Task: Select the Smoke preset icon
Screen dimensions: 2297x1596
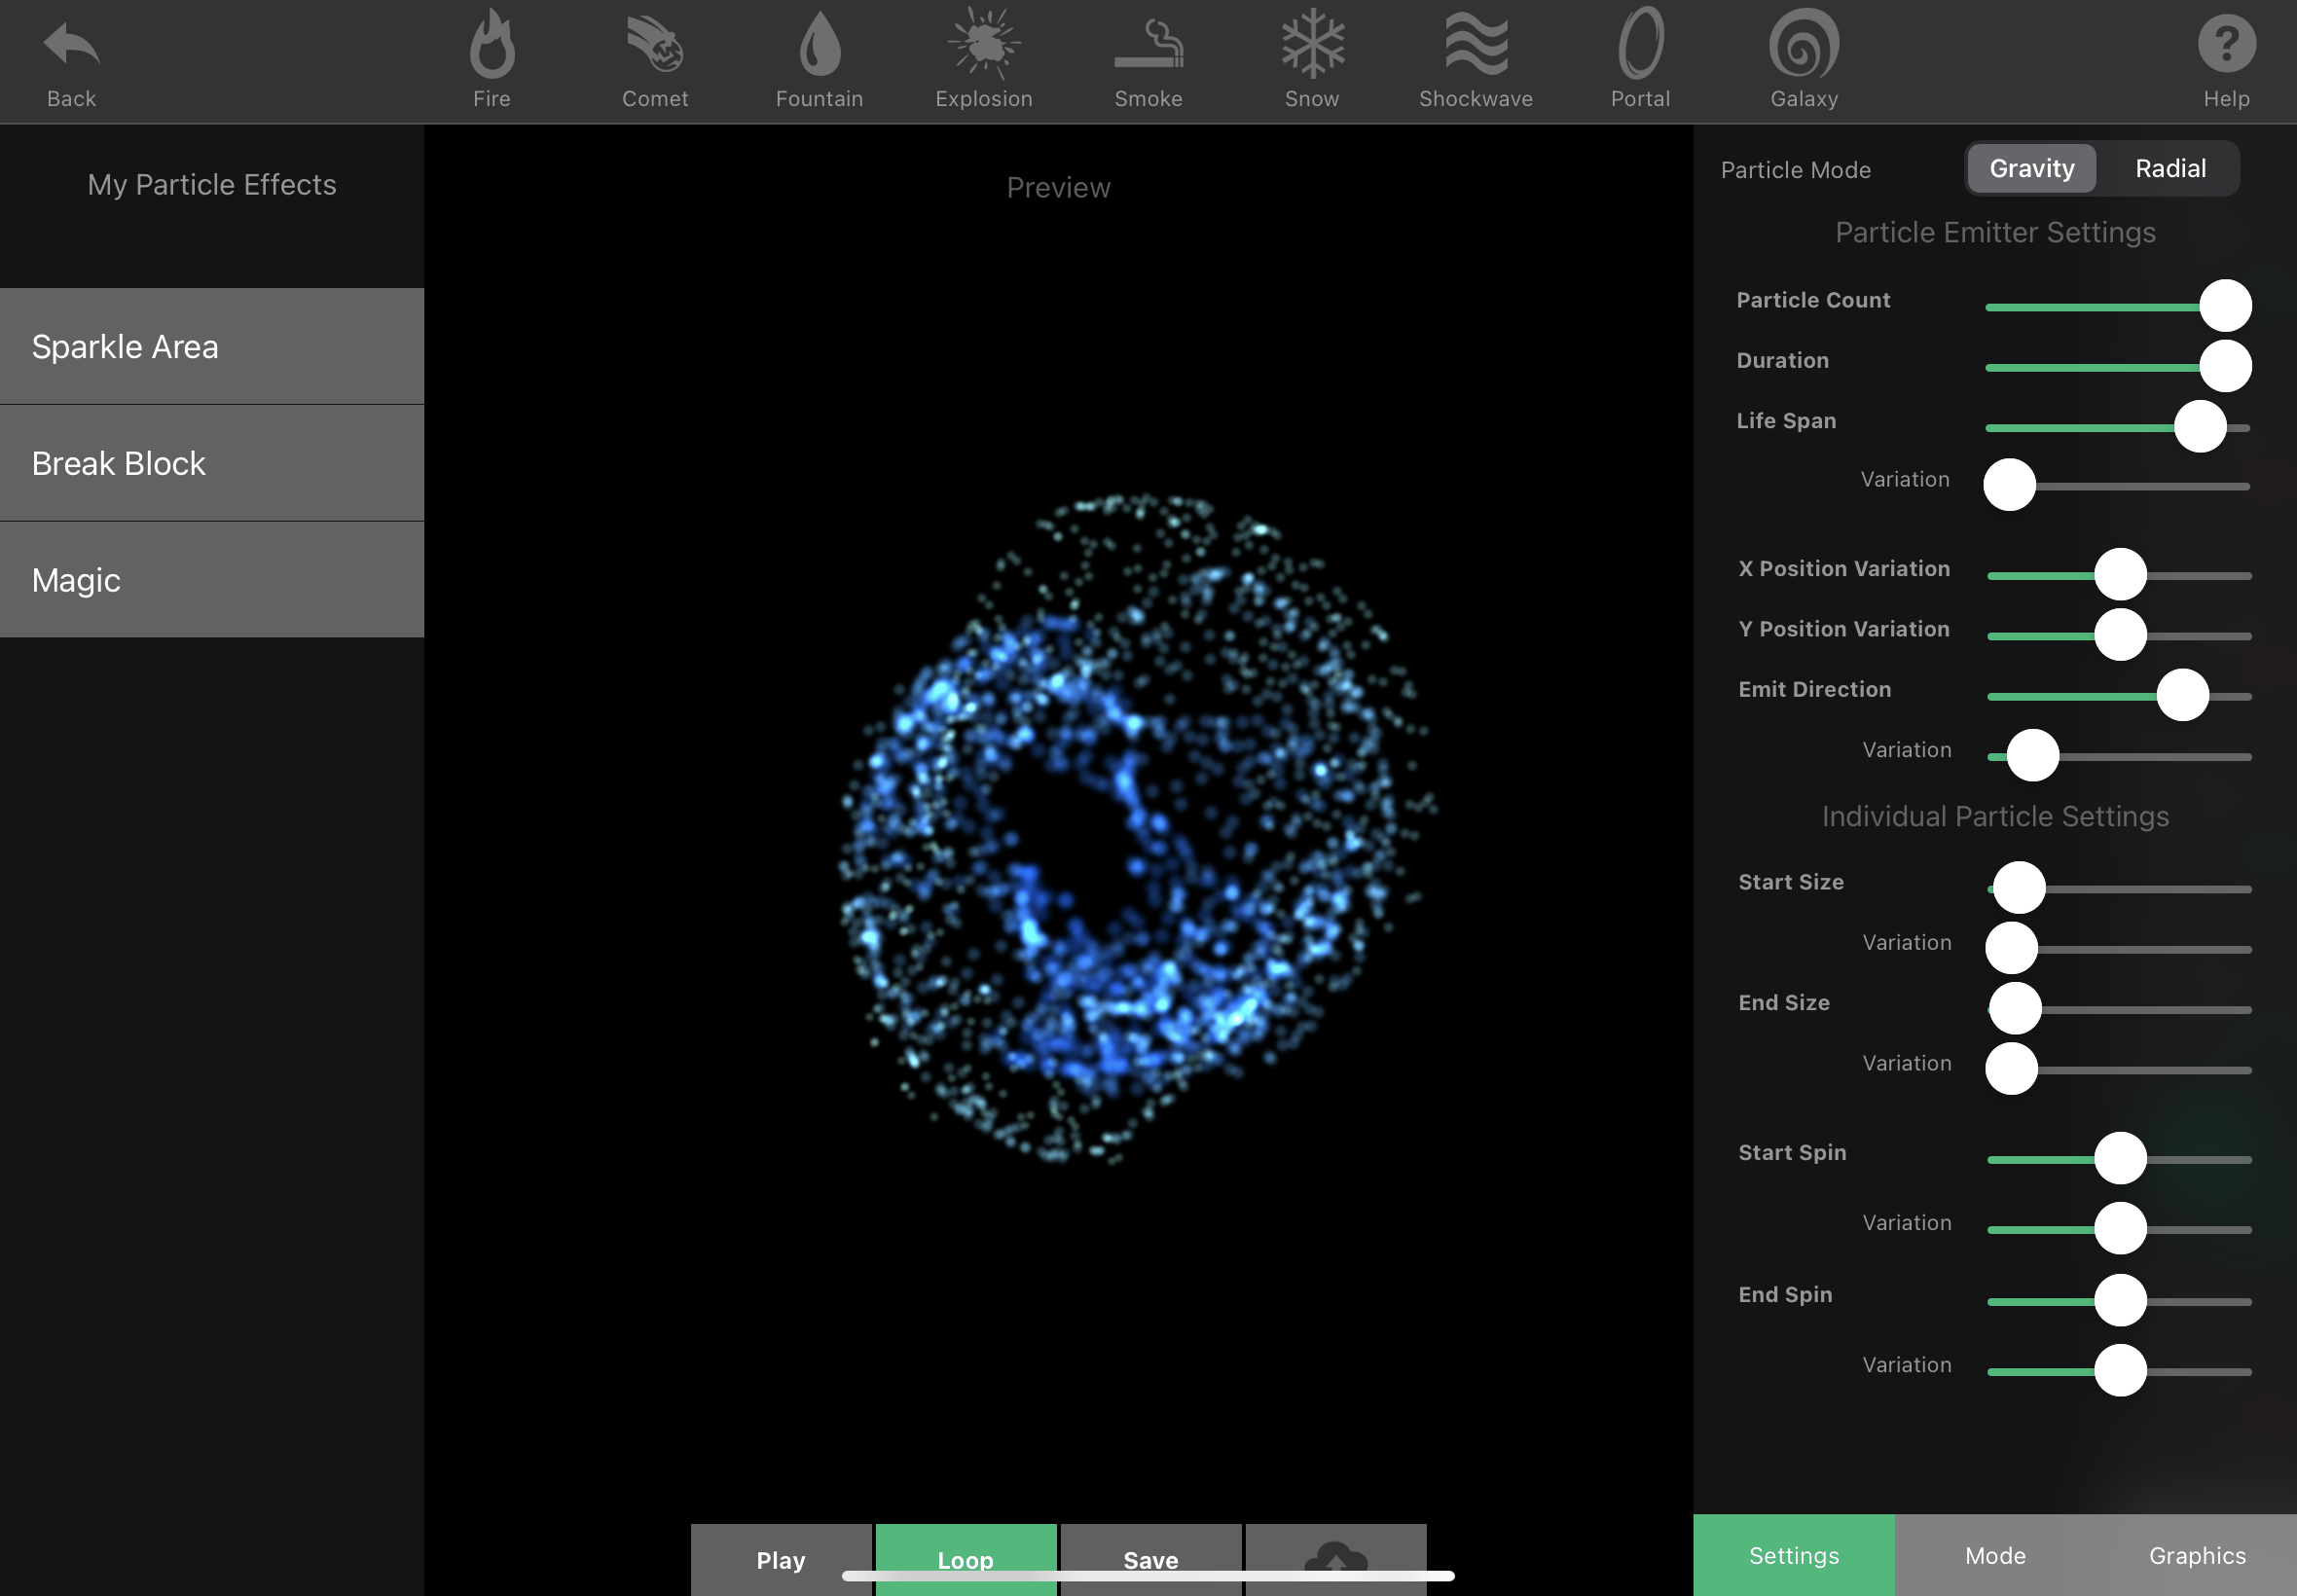Action: (1149, 44)
